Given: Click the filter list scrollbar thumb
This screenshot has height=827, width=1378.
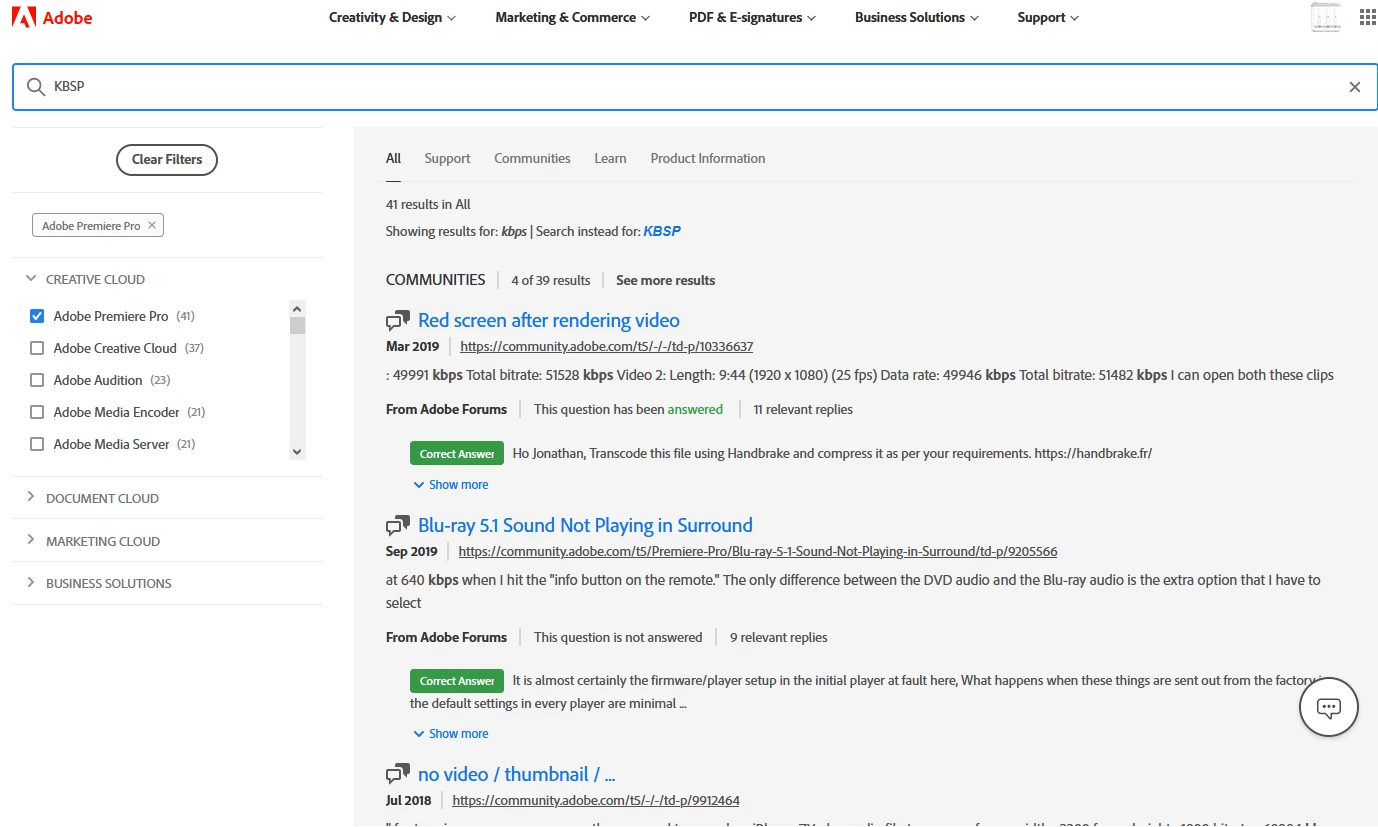Looking at the screenshot, I should point(297,326).
